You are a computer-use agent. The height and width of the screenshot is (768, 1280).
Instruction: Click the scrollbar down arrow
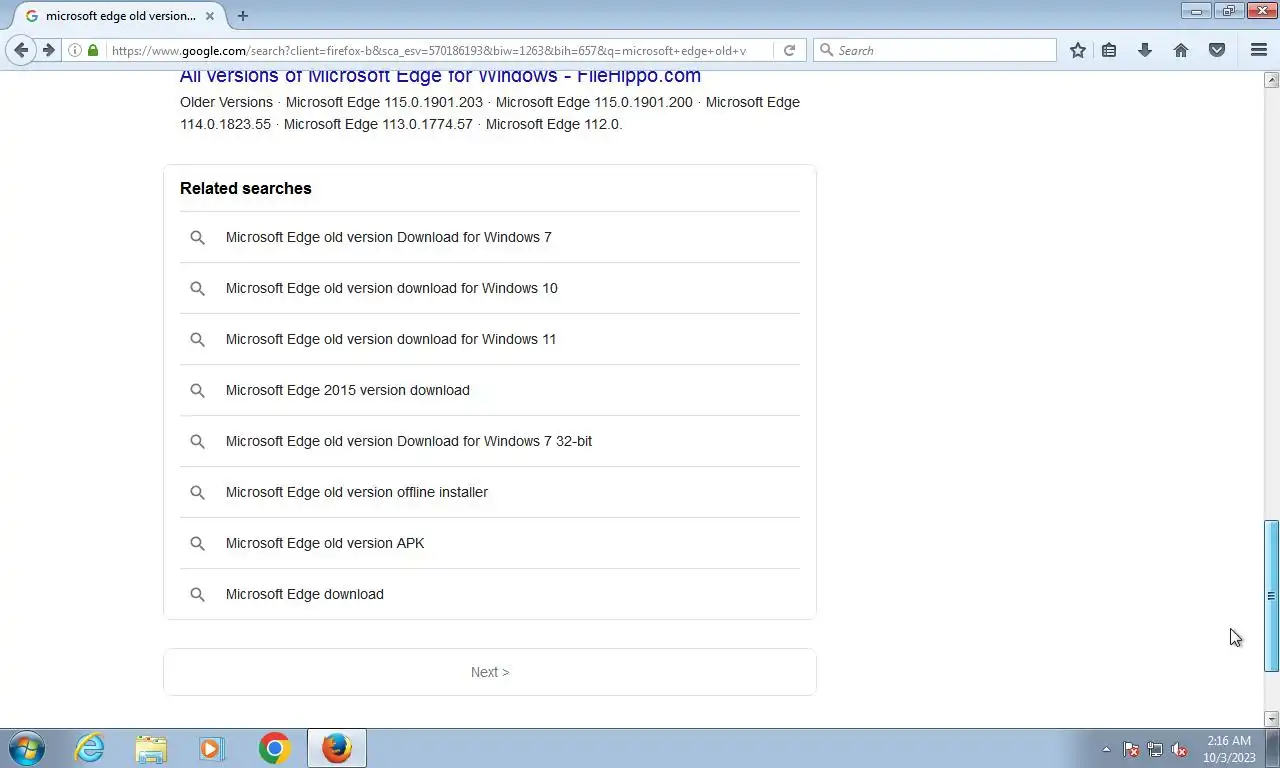pos(1271,719)
